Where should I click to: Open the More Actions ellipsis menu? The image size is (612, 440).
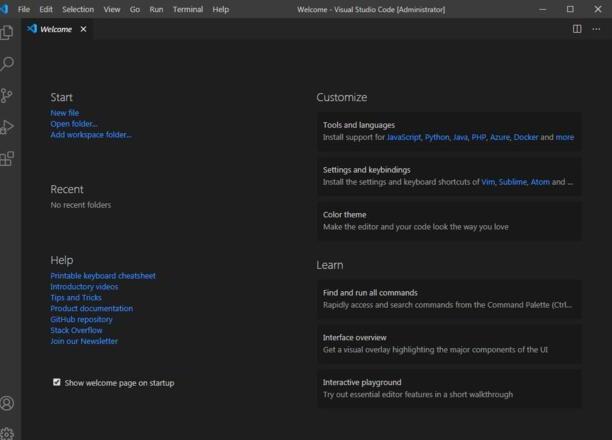(596, 29)
